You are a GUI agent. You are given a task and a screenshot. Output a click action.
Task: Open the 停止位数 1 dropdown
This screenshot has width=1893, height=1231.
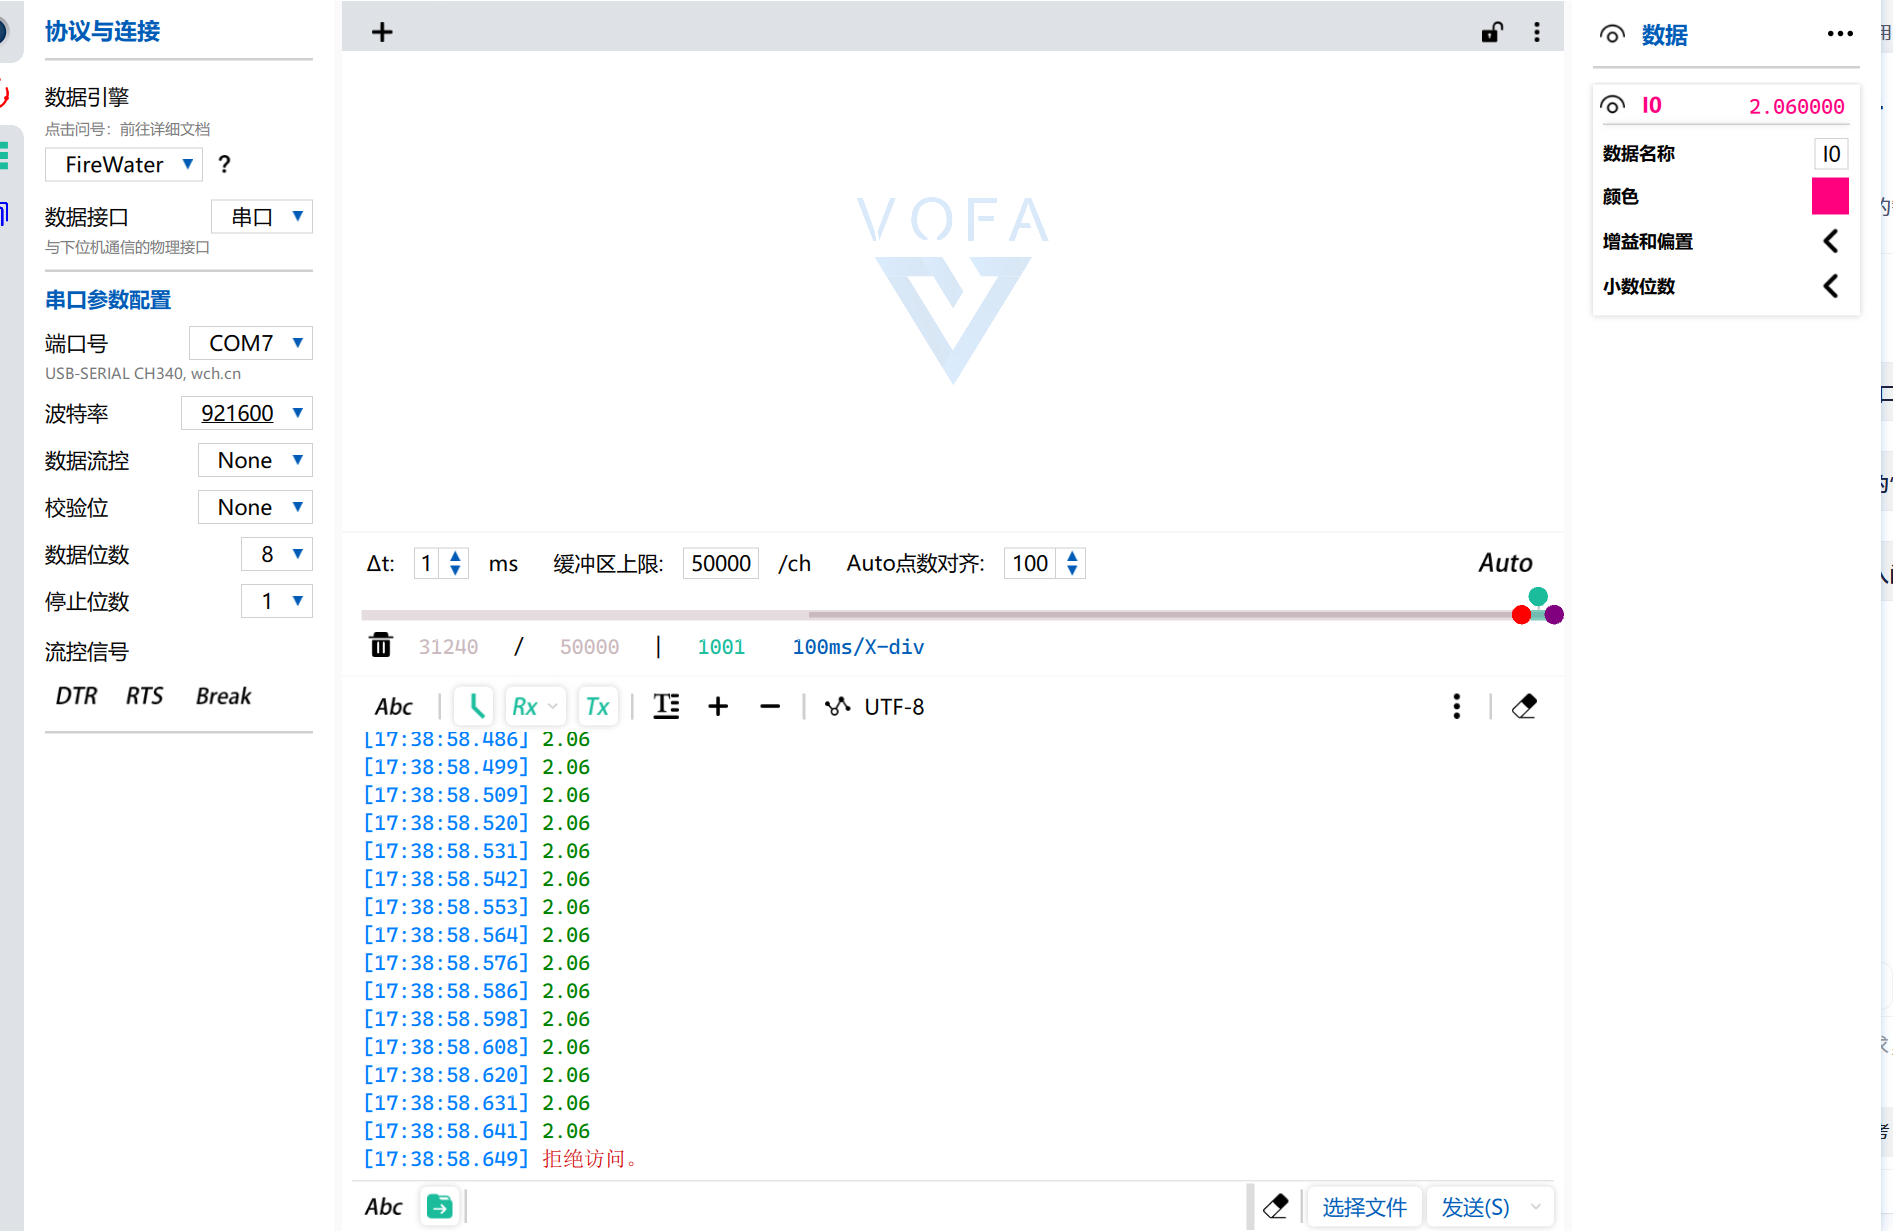[277, 601]
